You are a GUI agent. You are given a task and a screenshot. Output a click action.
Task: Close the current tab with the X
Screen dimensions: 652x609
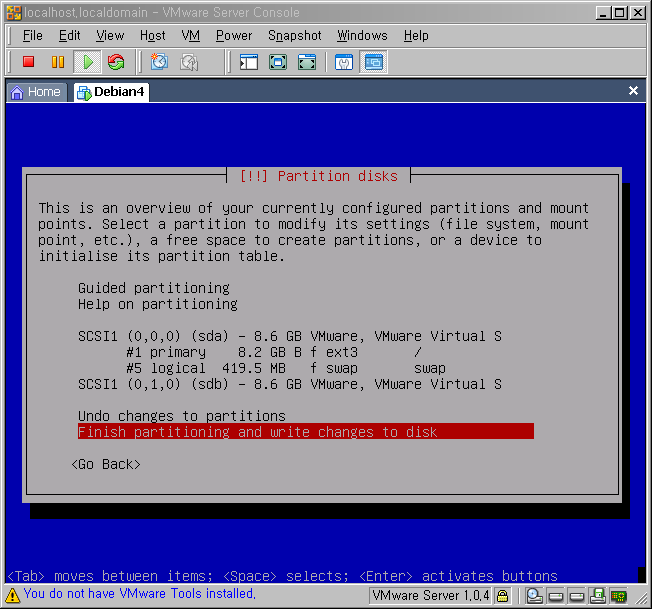[x=633, y=91]
